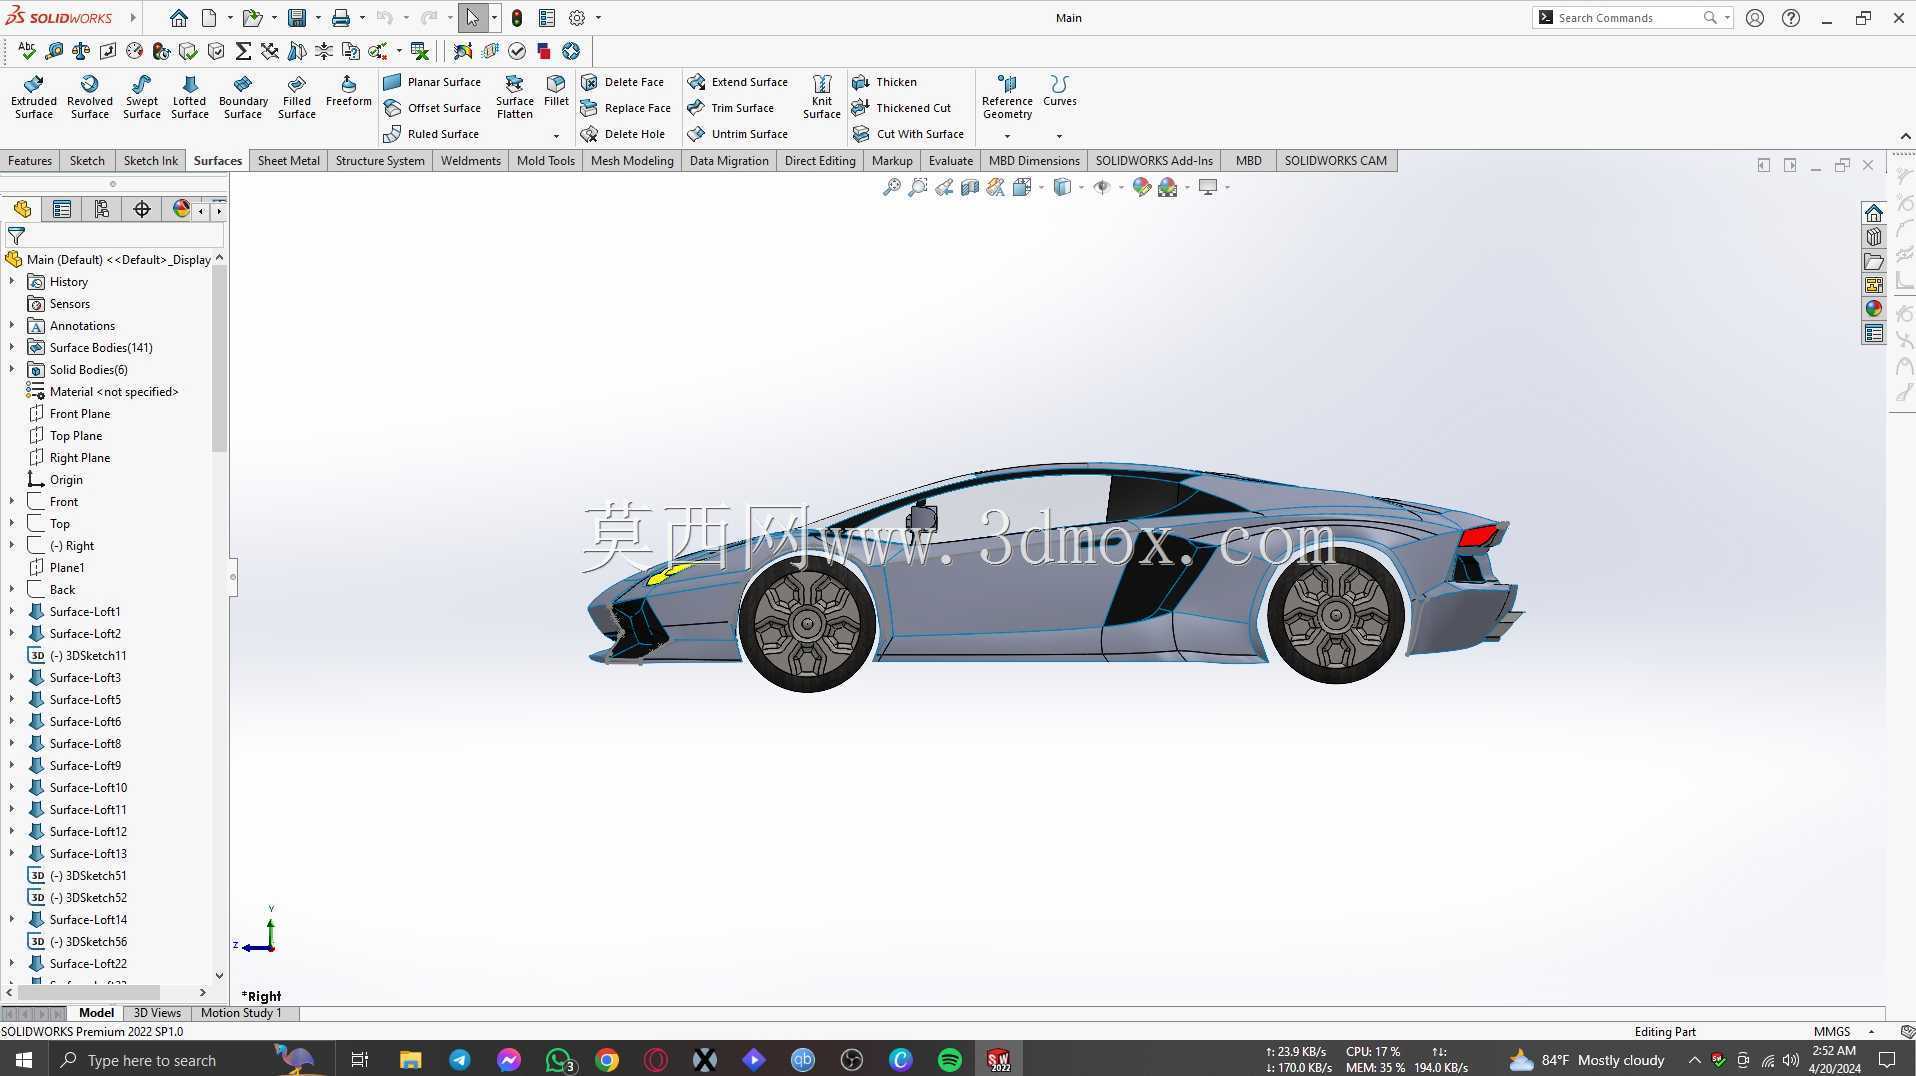Switch to the Sketch tab

point(87,160)
